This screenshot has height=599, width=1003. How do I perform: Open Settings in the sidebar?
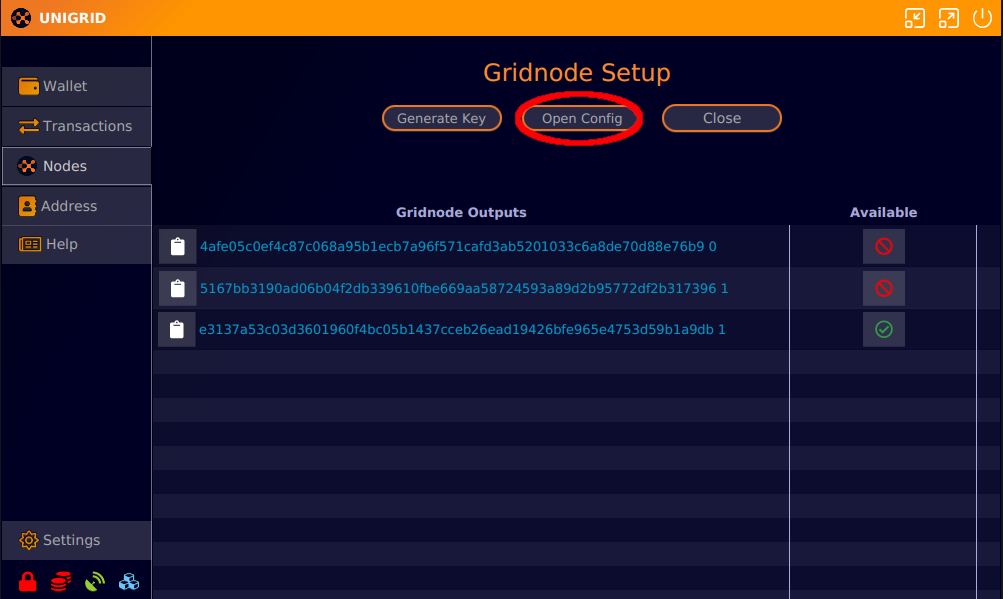tap(77, 540)
